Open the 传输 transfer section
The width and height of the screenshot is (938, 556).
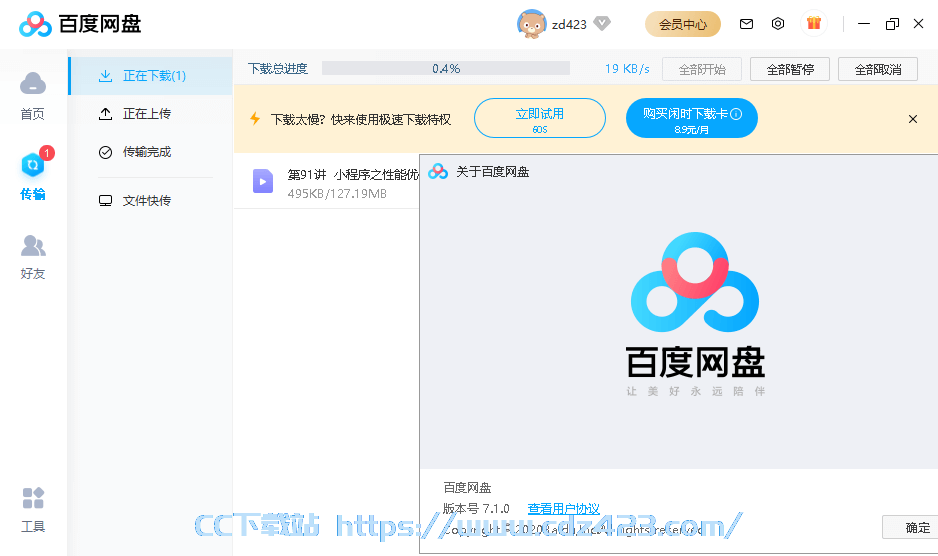click(x=33, y=175)
